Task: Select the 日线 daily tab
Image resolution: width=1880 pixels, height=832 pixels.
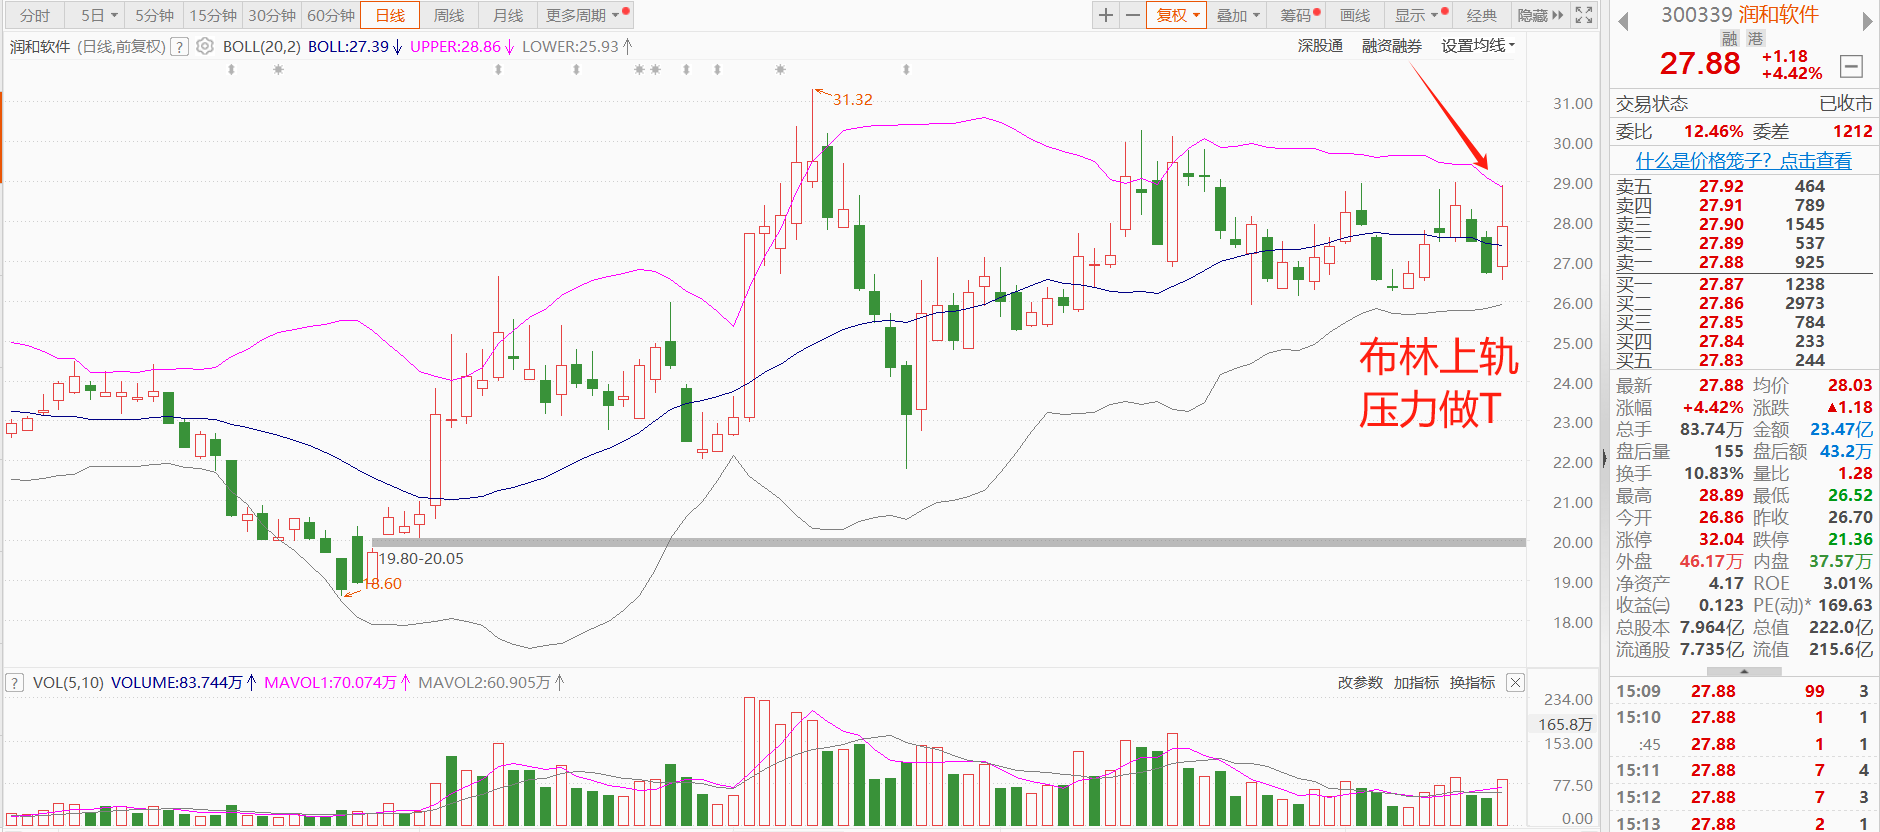Action: pyautogui.click(x=390, y=15)
